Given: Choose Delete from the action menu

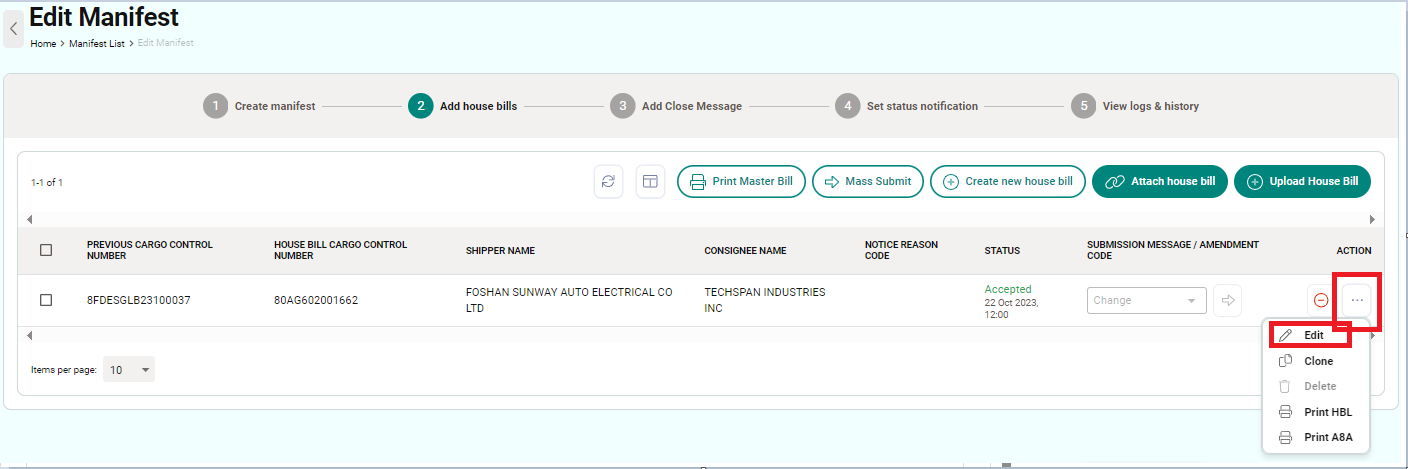Looking at the screenshot, I should pyautogui.click(x=1314, y=386).
